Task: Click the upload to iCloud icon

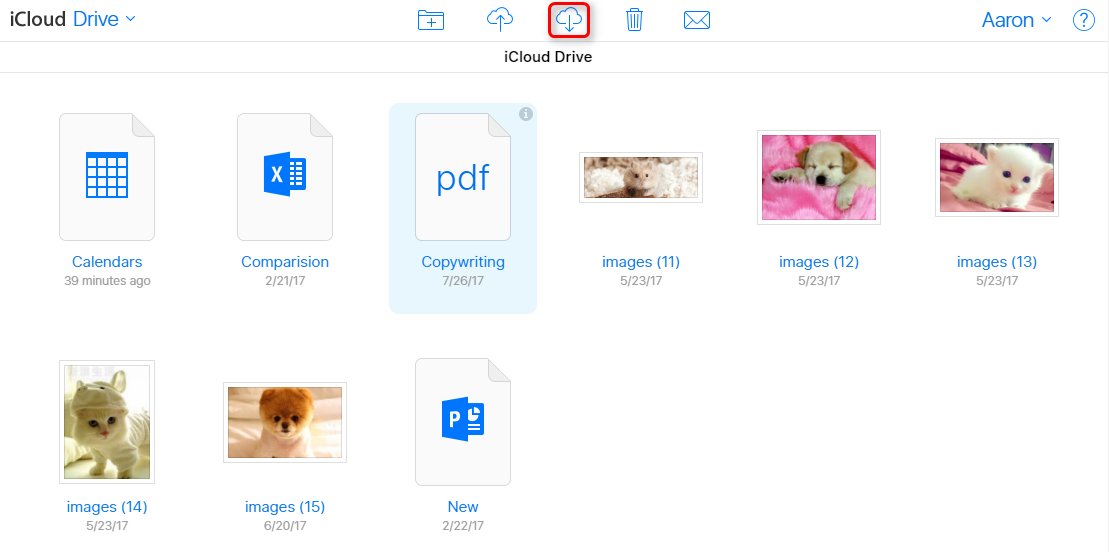Action: tap(500, 20)
